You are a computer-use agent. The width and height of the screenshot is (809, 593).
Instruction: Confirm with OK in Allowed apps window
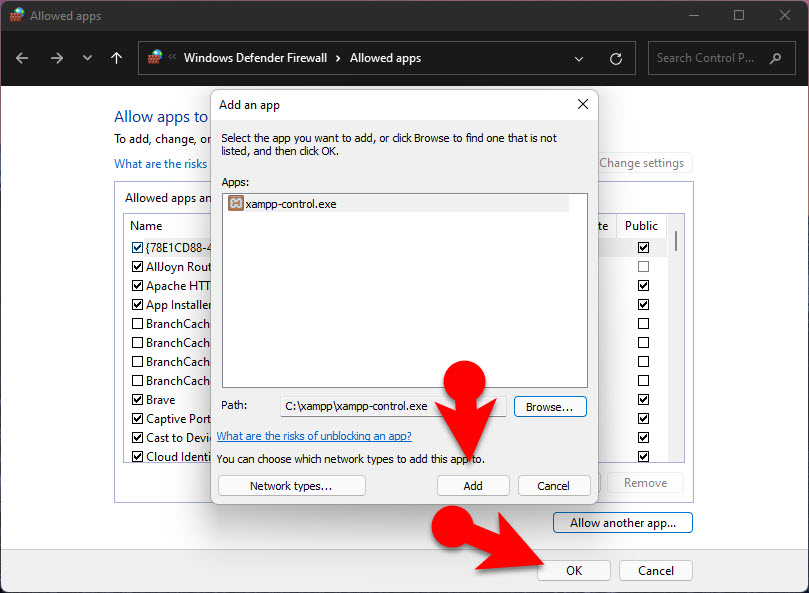tap(574, 570)
